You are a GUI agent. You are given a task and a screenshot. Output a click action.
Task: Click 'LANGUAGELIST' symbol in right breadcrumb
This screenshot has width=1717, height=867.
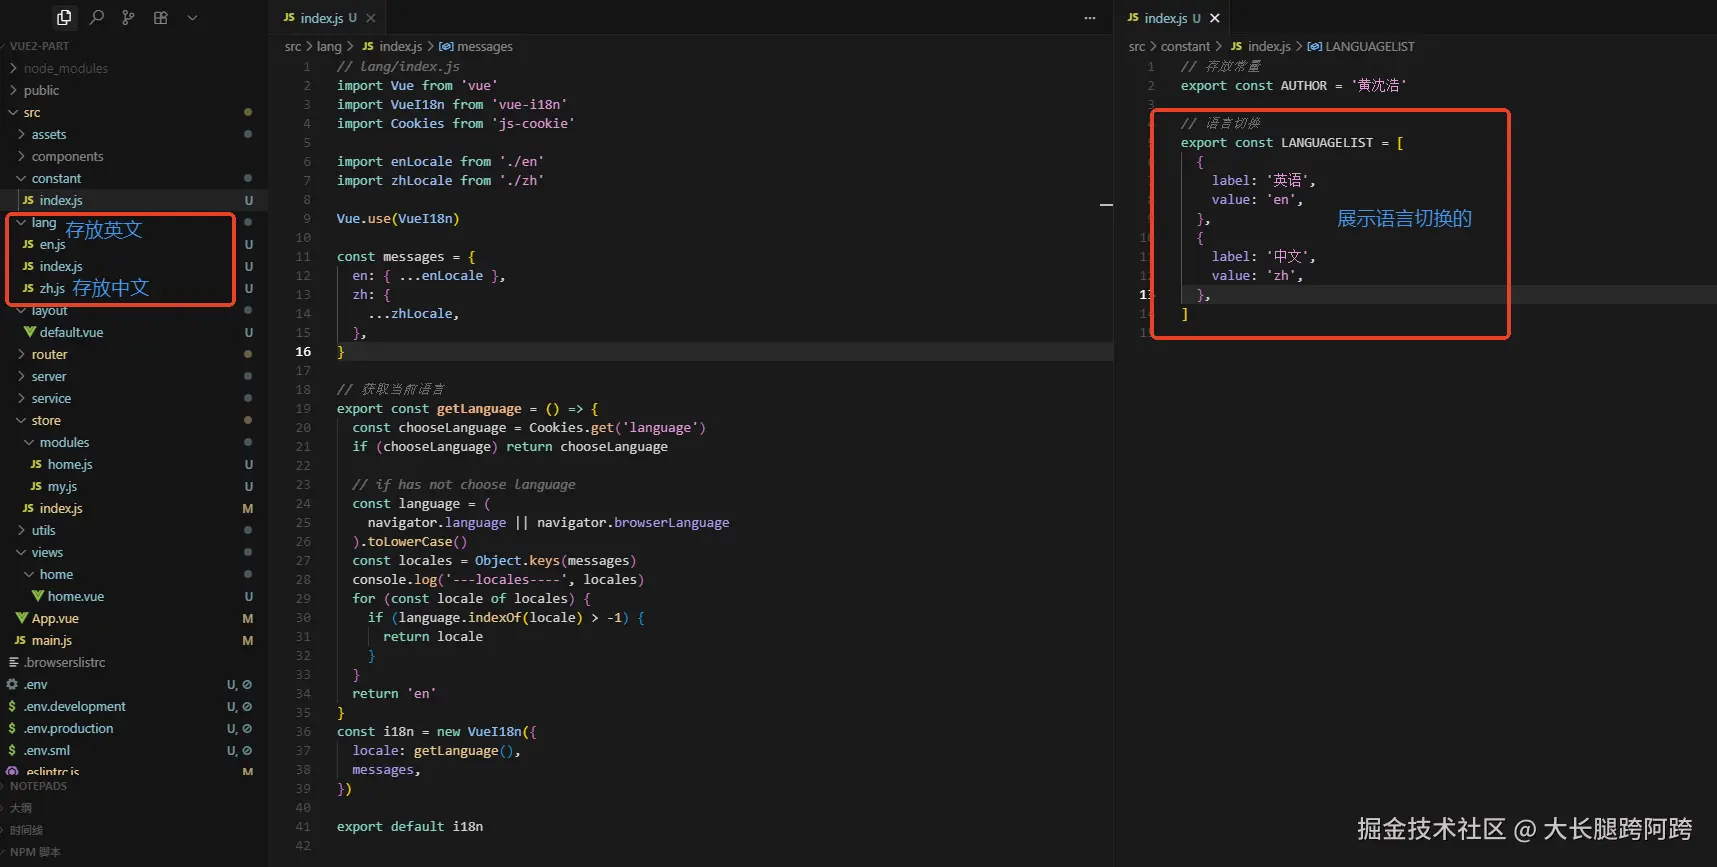pos(1361,46)
